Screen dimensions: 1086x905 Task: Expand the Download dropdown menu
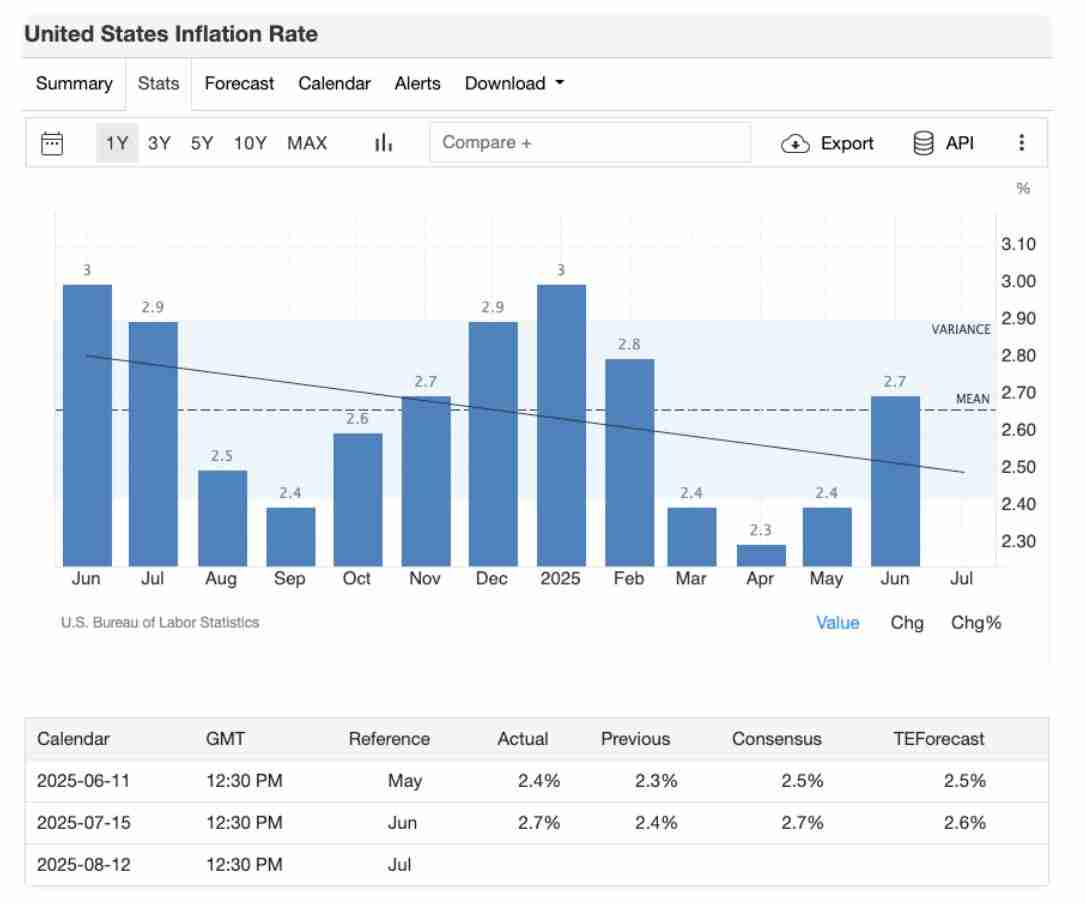(x=514, y=84)
